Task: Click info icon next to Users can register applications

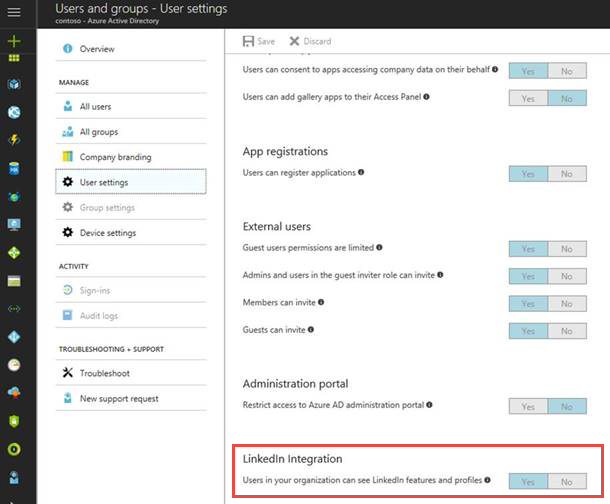Action: tap(361, 172)
